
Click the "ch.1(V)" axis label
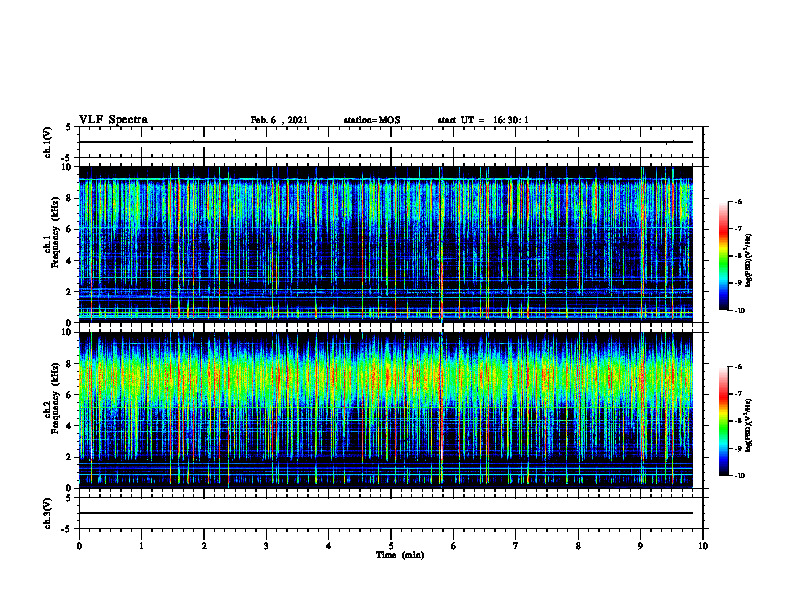point(47,142)
